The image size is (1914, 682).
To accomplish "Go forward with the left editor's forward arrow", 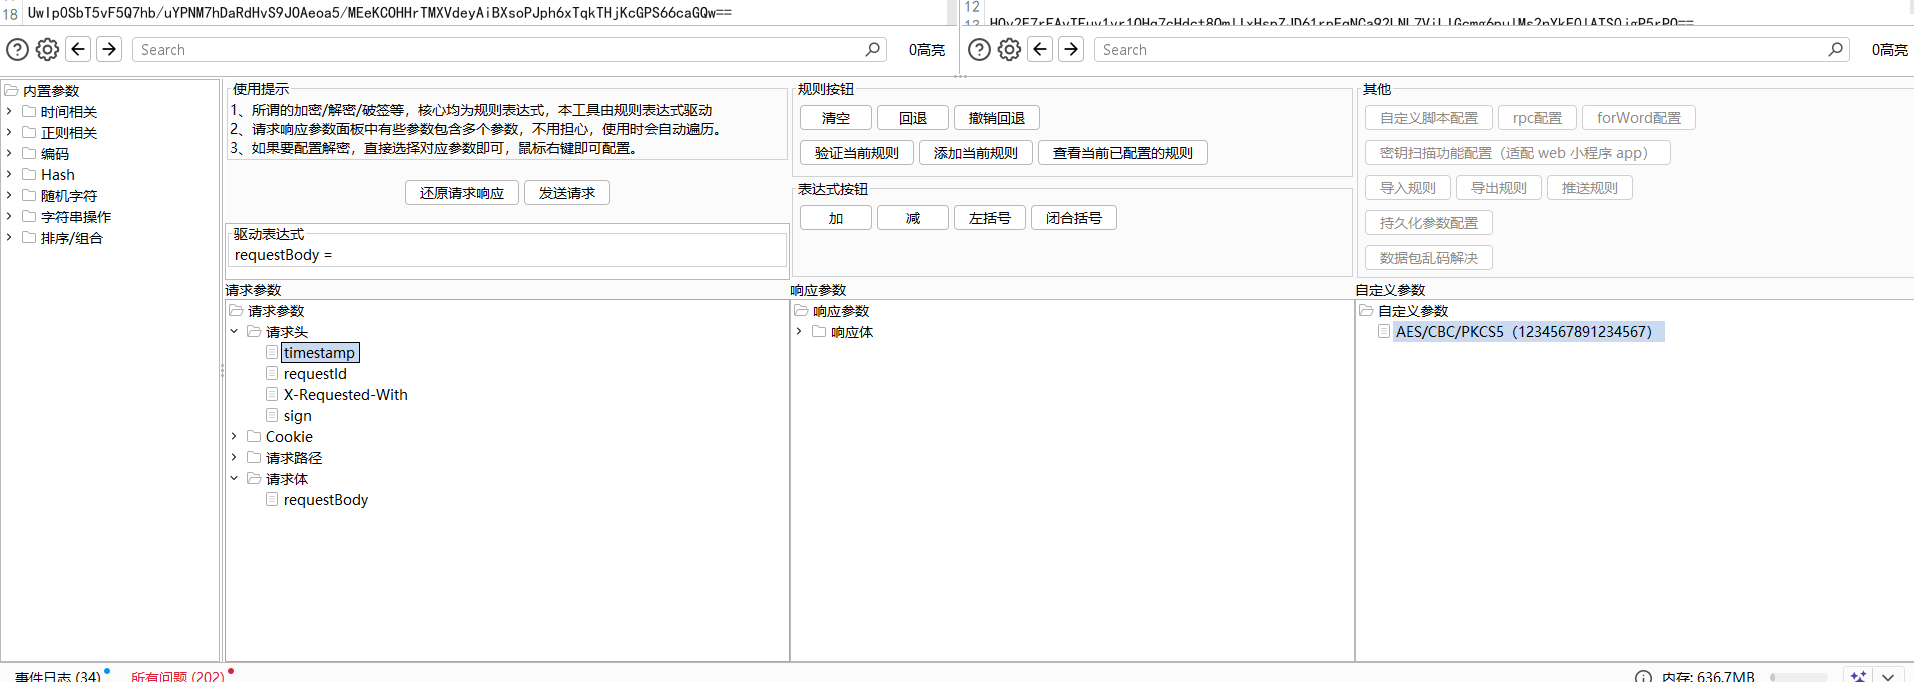I will (109, 49).
